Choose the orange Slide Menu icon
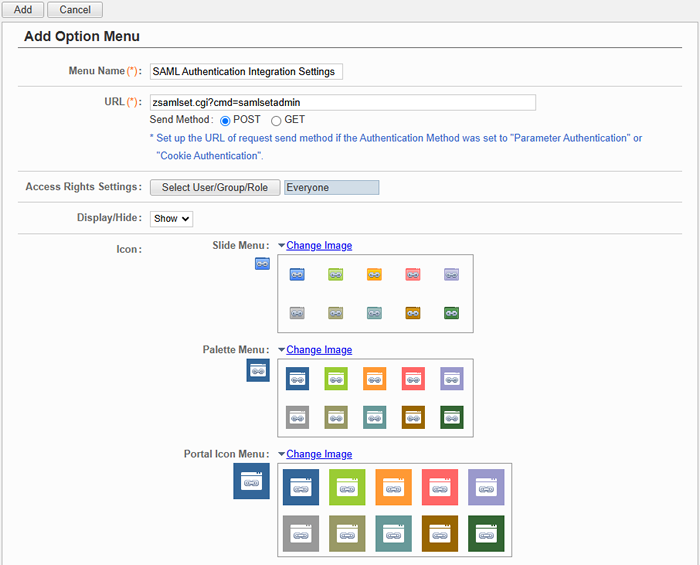The height and width of the screenshot is (565, 700). click(374, 274)
